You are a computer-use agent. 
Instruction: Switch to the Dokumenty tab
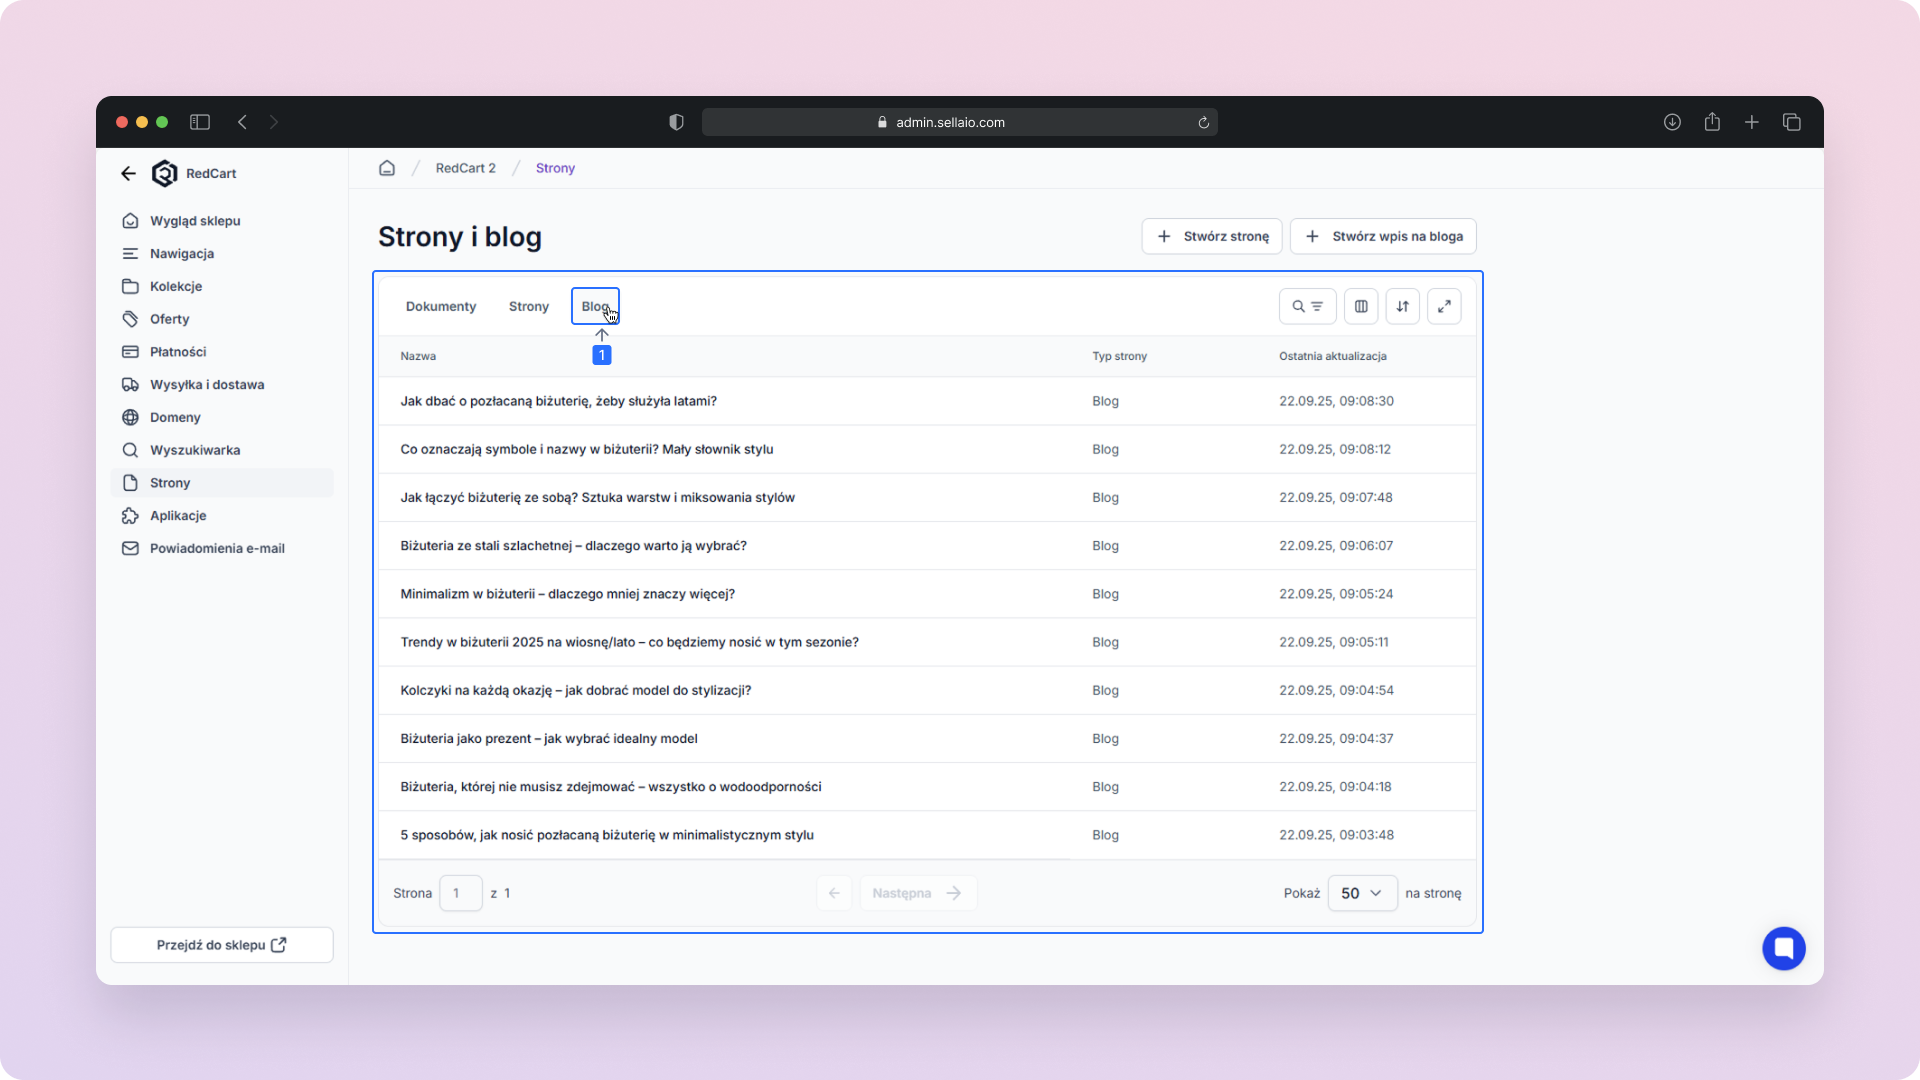point(440,306)
